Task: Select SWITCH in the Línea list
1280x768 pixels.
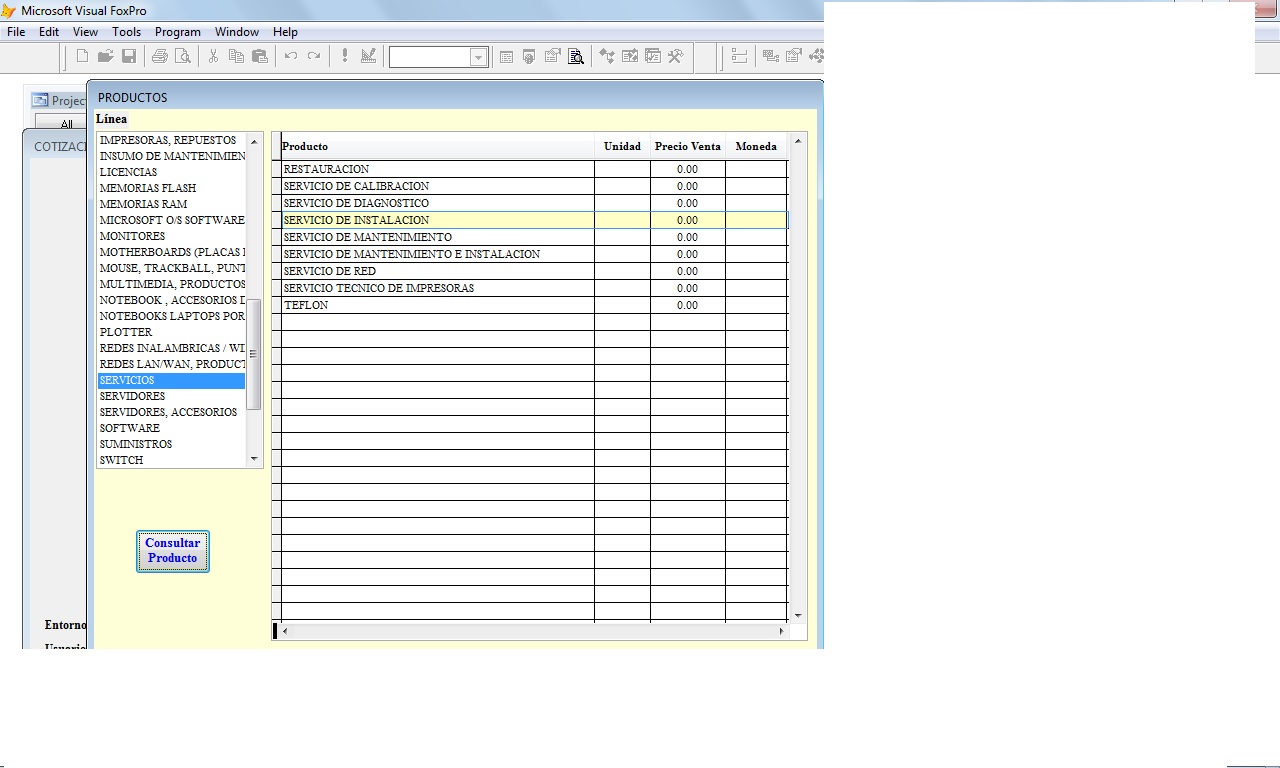Action: click(171, 460)
